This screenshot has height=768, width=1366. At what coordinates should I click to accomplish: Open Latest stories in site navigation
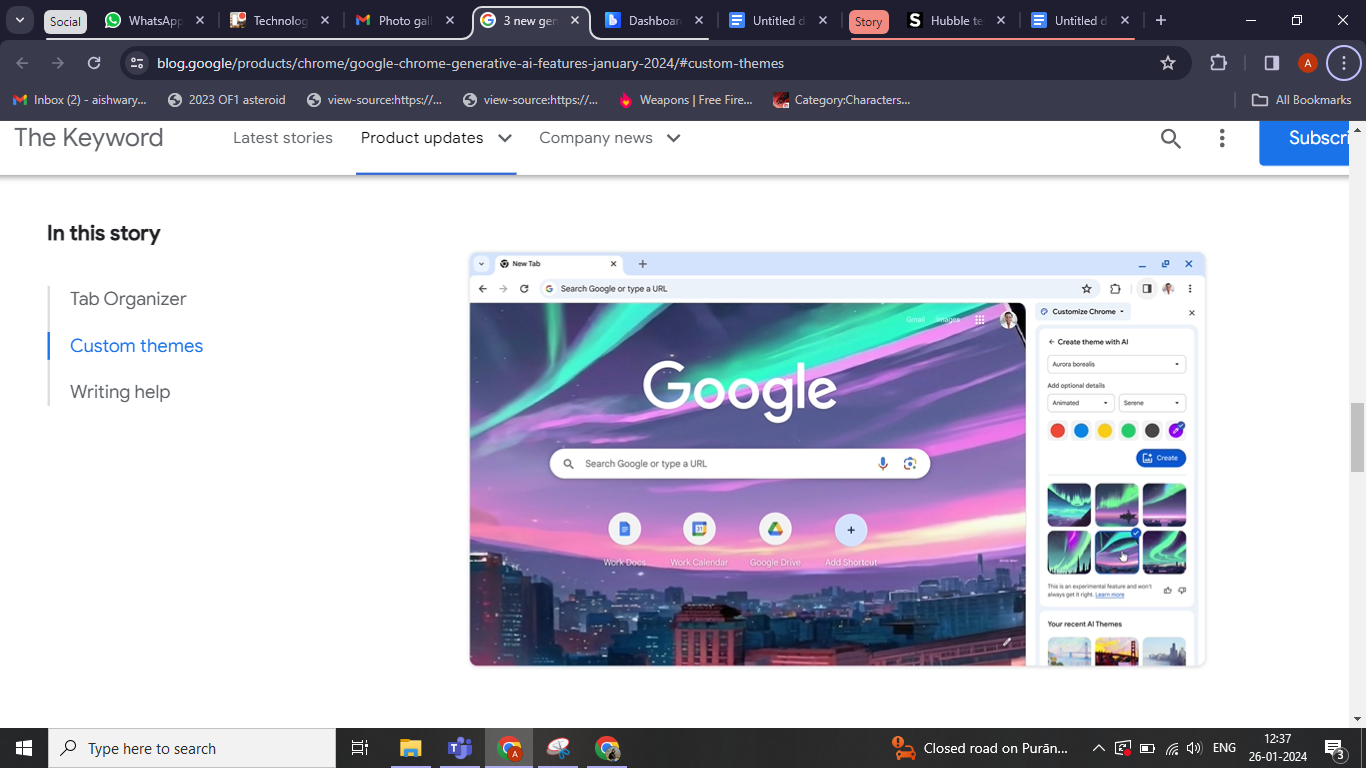(283, 138)
